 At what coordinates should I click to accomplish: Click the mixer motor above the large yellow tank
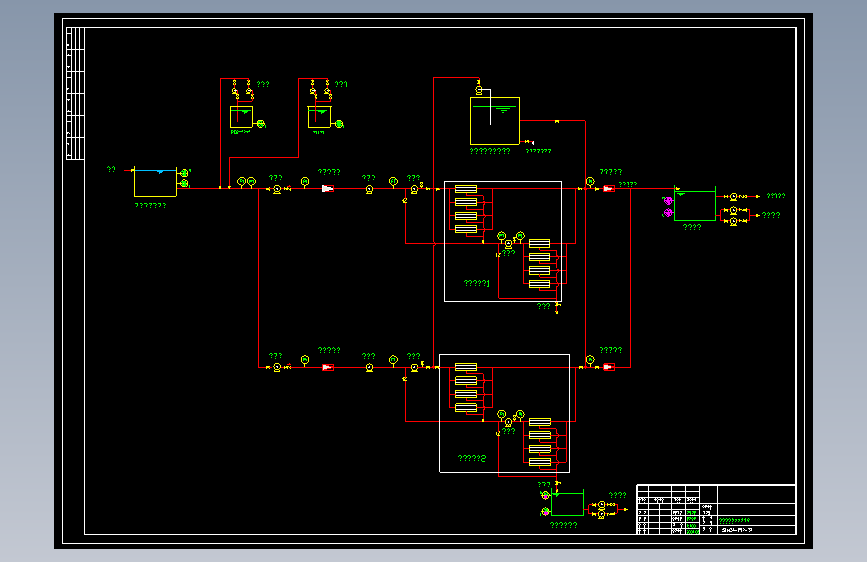(479, 90)
